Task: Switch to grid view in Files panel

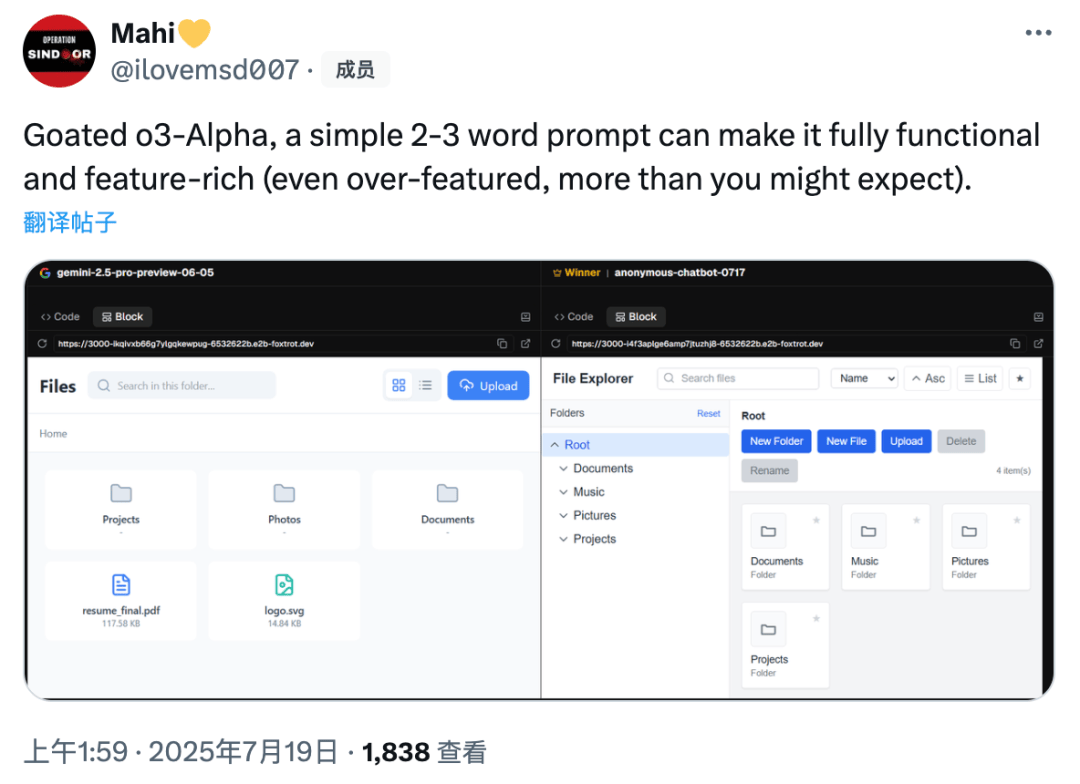Action: click(398, 385)
